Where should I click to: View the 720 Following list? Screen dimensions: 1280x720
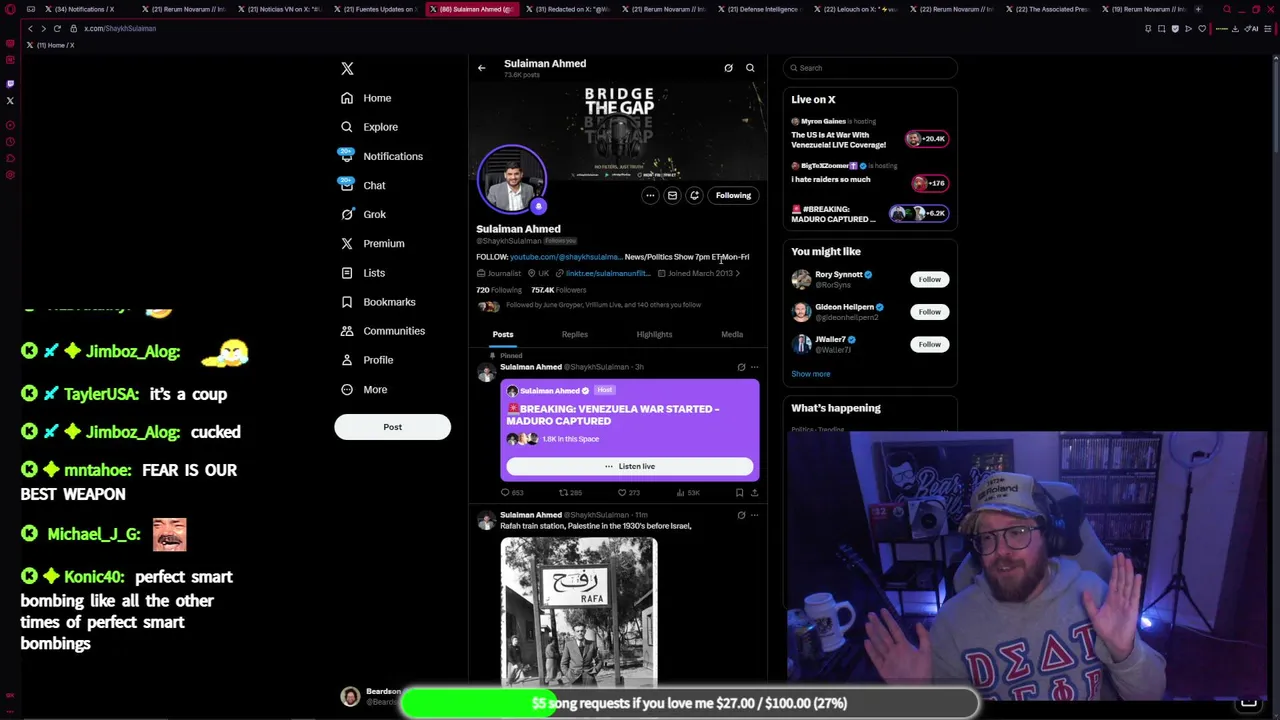[x=499, y=290]
